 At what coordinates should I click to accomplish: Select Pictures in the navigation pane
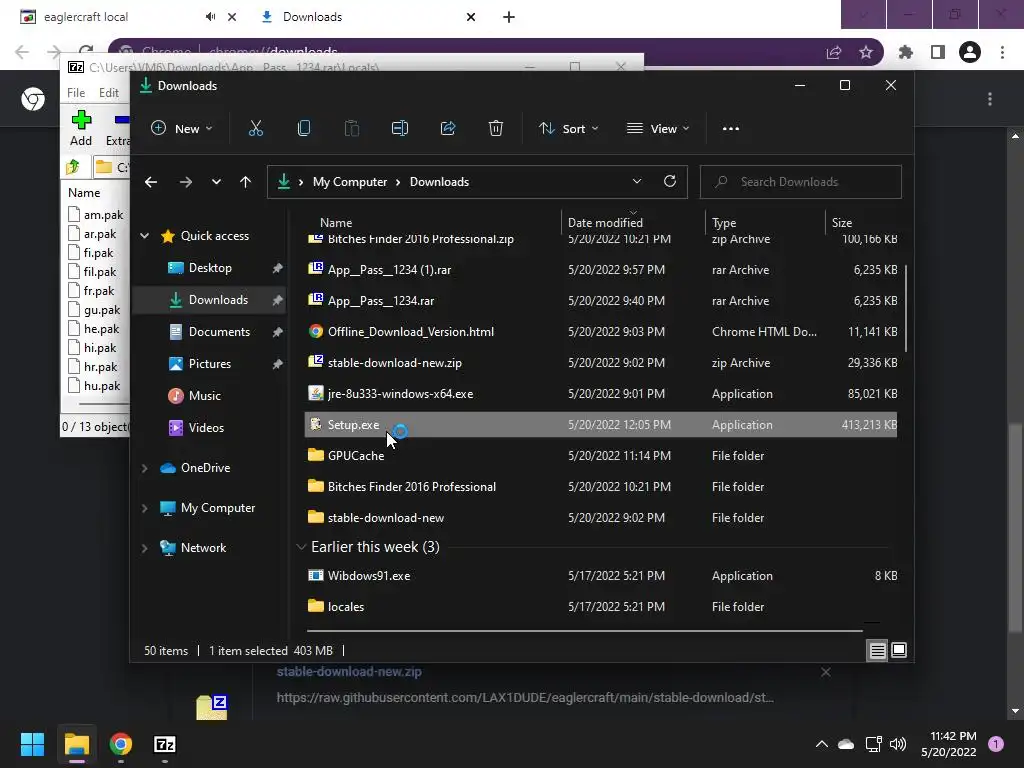click(210, 364)
